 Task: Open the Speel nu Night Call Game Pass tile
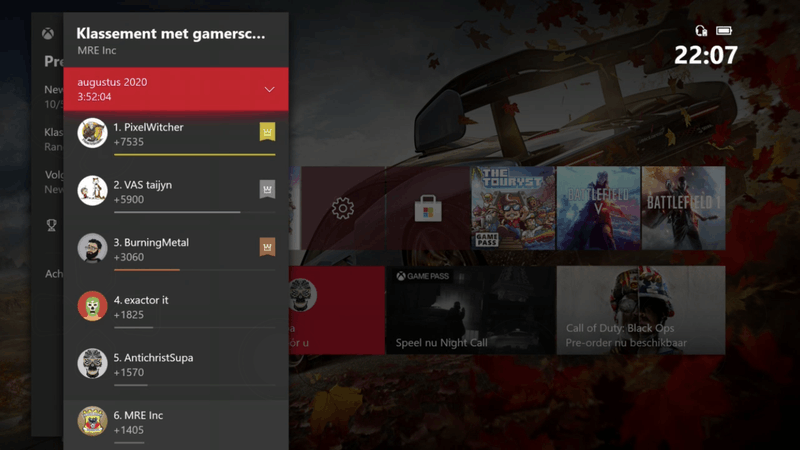[x=471, y=310]
